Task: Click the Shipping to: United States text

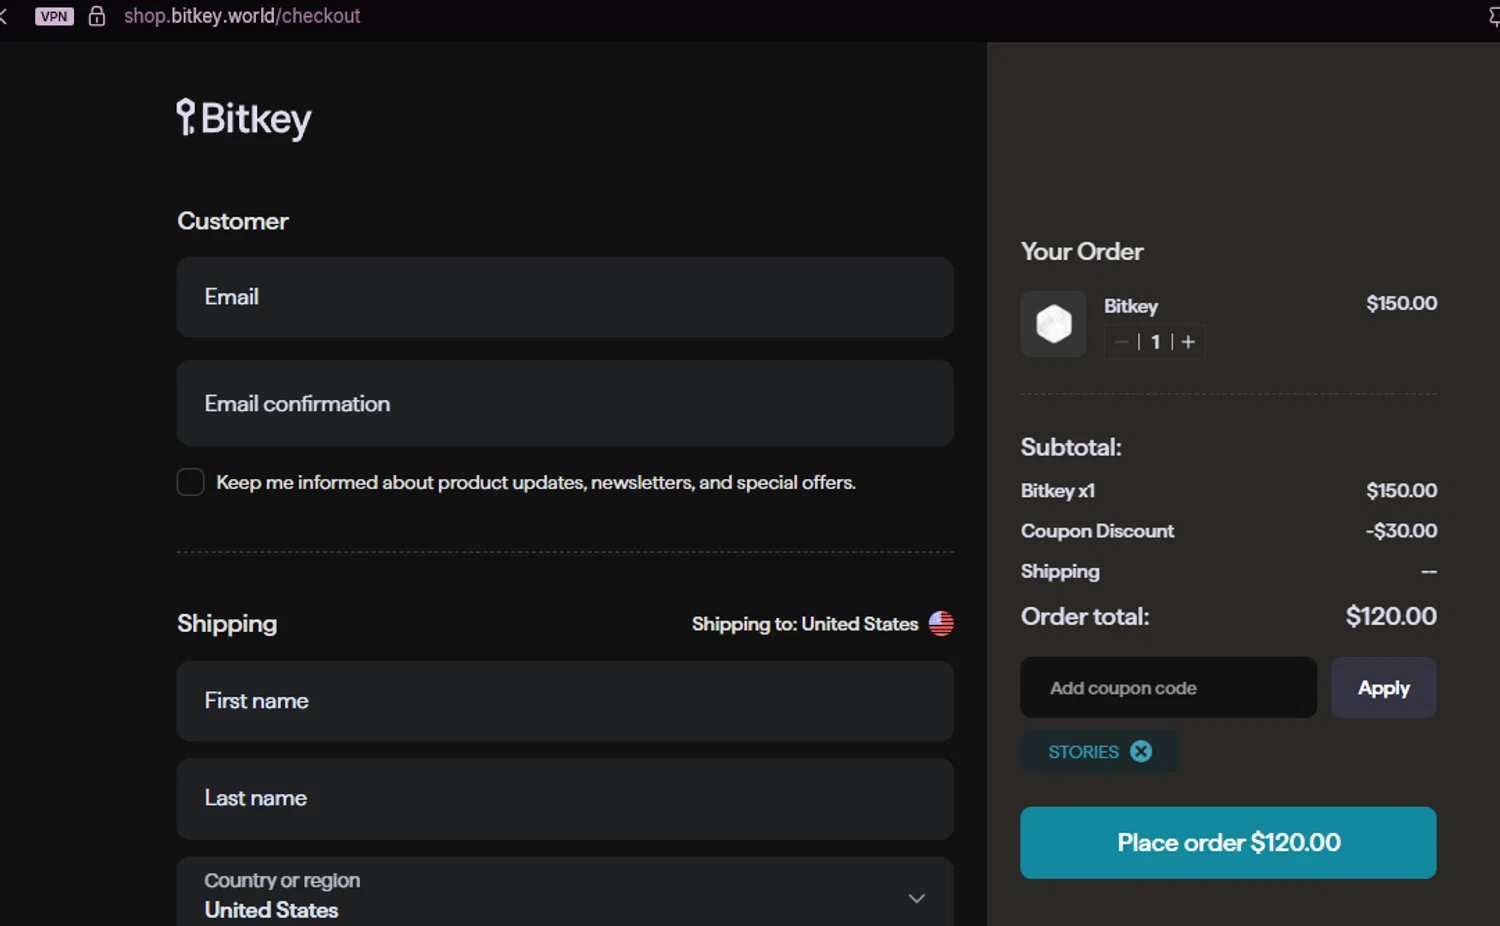Action: coord(805,624)
